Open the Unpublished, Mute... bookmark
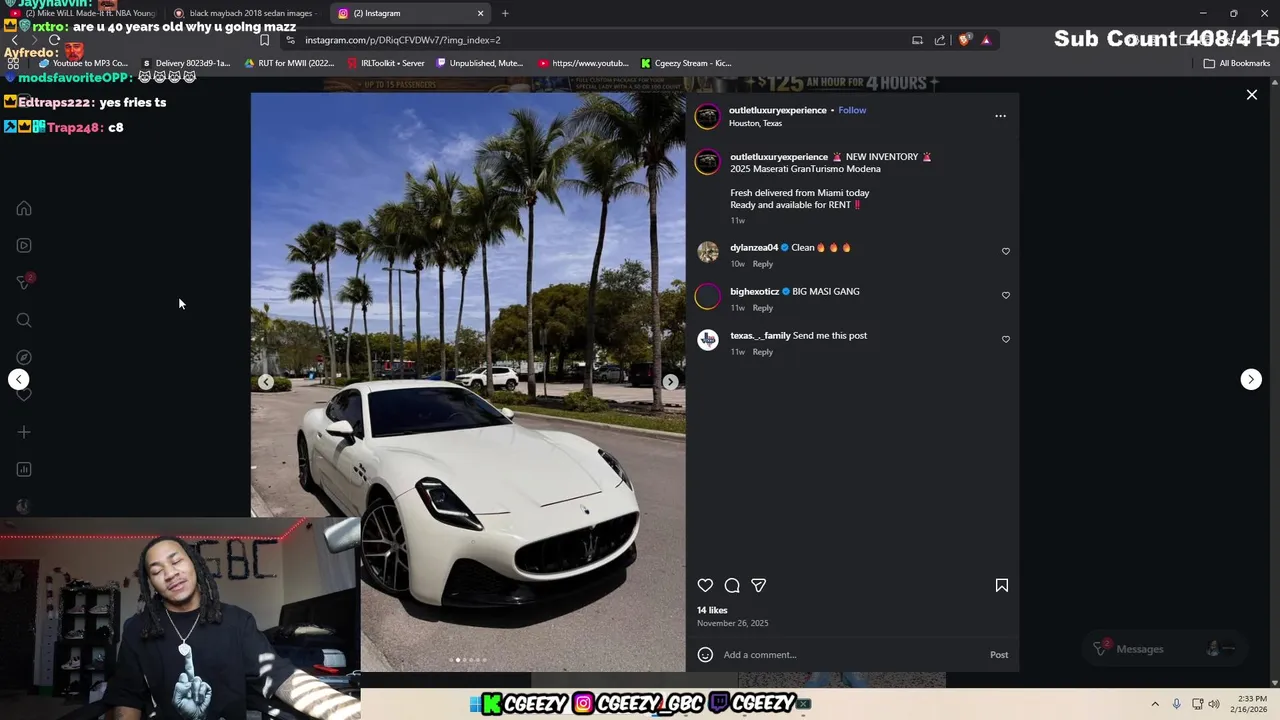Image resolution: width=1280 pixels, height=720 pixels. pyautogui.click(x=480, y=63)
